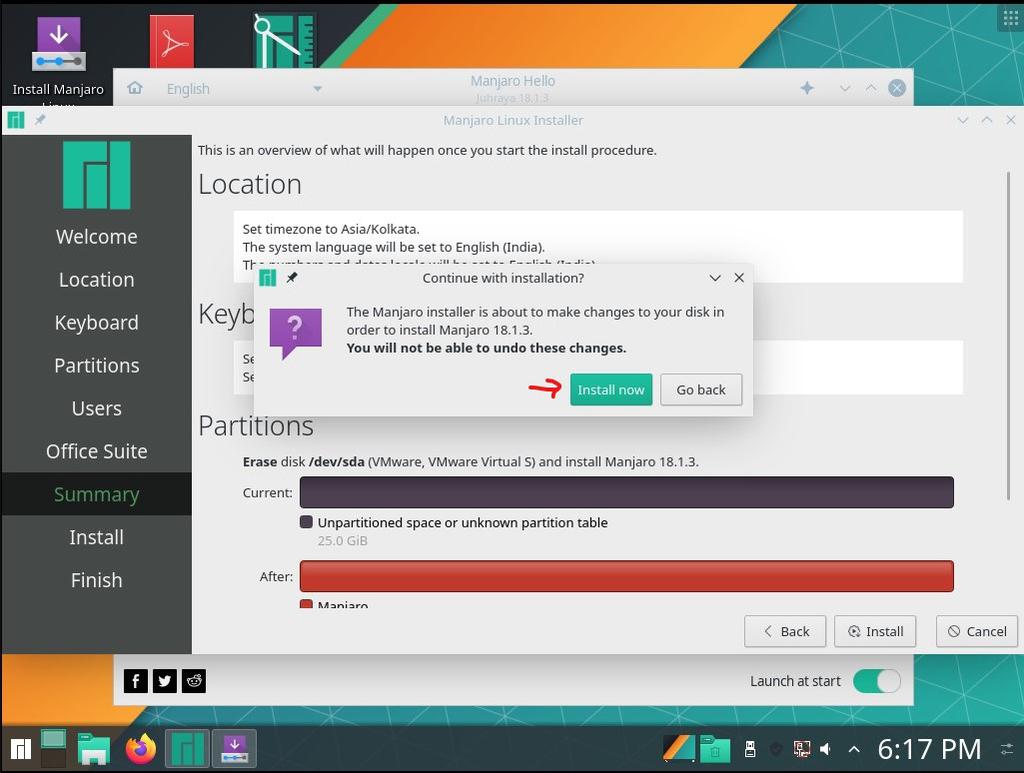Viewport: 1024px width, 773px height.
Task: Click 'Set timezone to Asia/Kolkata.' text
Action: point(331,229)
